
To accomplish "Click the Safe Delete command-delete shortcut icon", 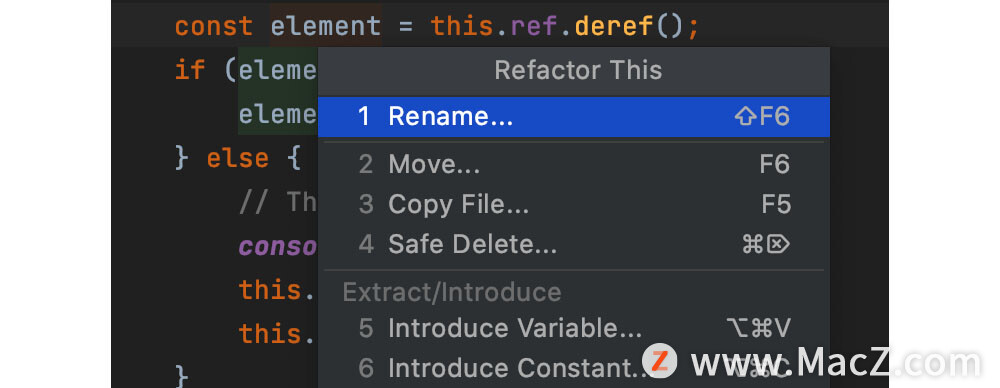I will point(766,244).
